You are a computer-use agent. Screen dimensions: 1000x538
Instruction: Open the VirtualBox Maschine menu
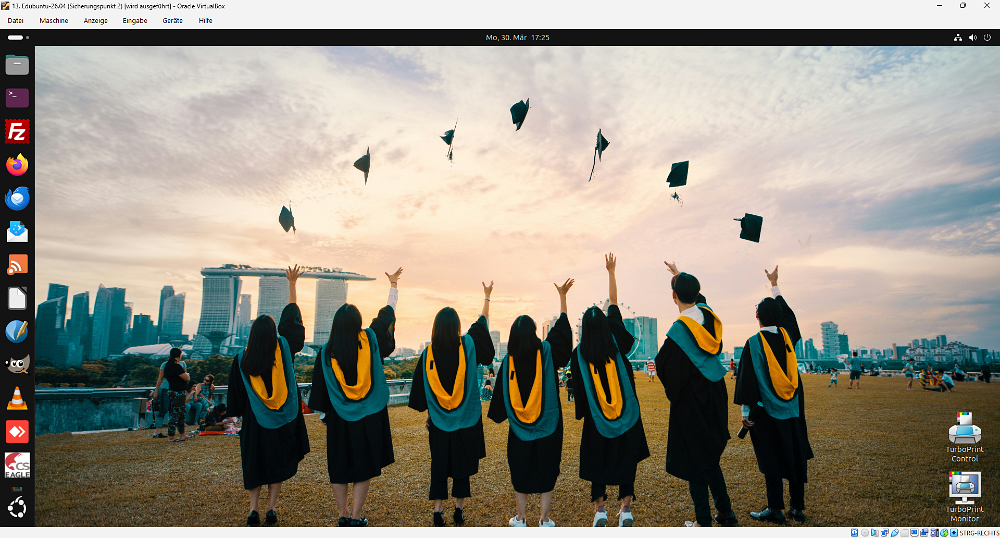54,20
